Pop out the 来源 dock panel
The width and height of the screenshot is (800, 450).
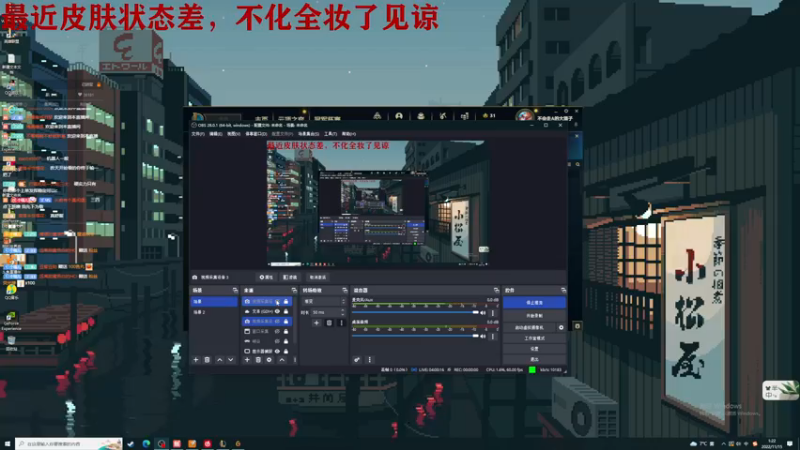(294, 290)
